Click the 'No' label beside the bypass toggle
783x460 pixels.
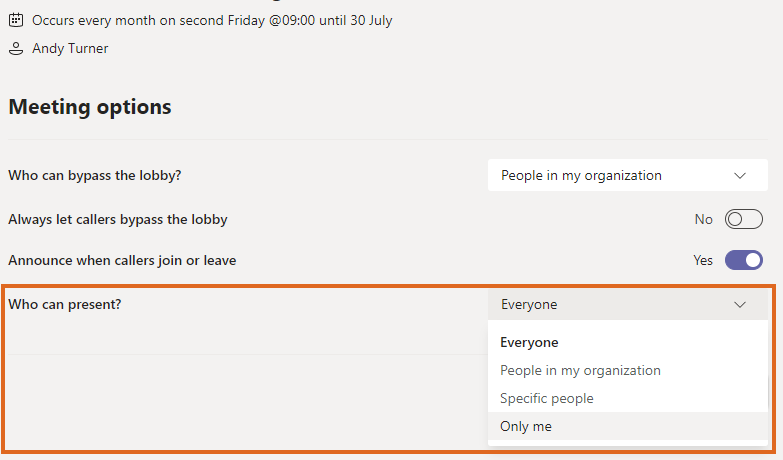[704, 219]
